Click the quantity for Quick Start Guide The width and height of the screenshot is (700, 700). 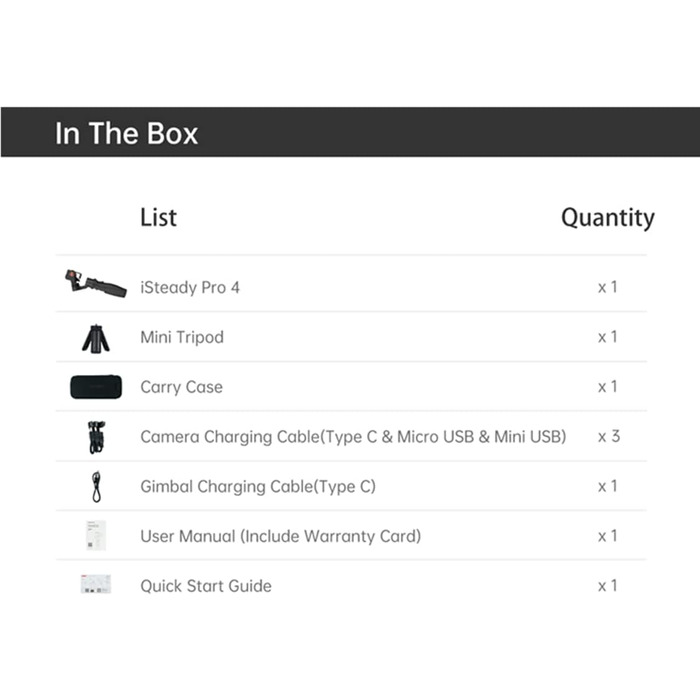click(608, 586)
